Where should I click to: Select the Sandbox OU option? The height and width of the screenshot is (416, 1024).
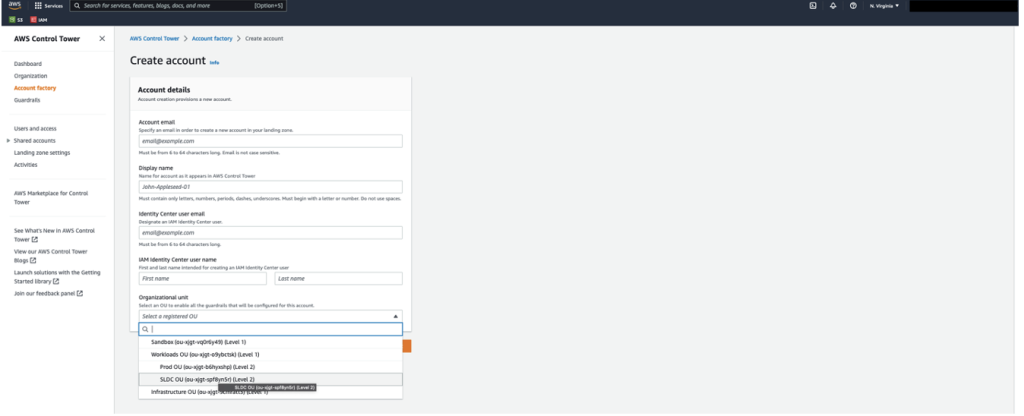coord(270,342)
